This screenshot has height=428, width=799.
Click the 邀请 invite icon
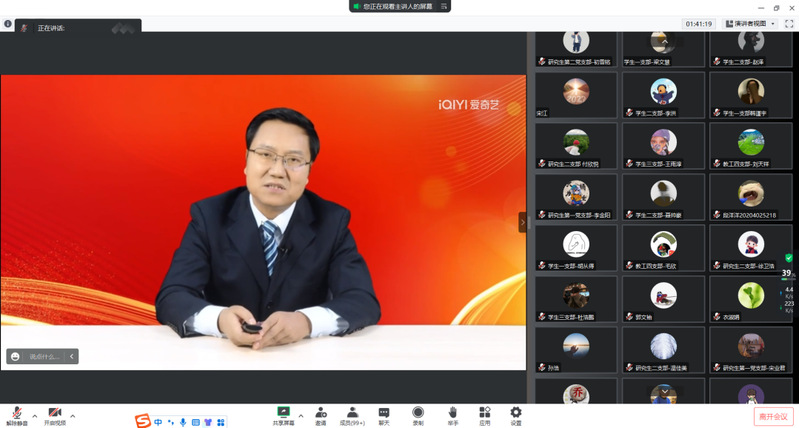[321, 415]
